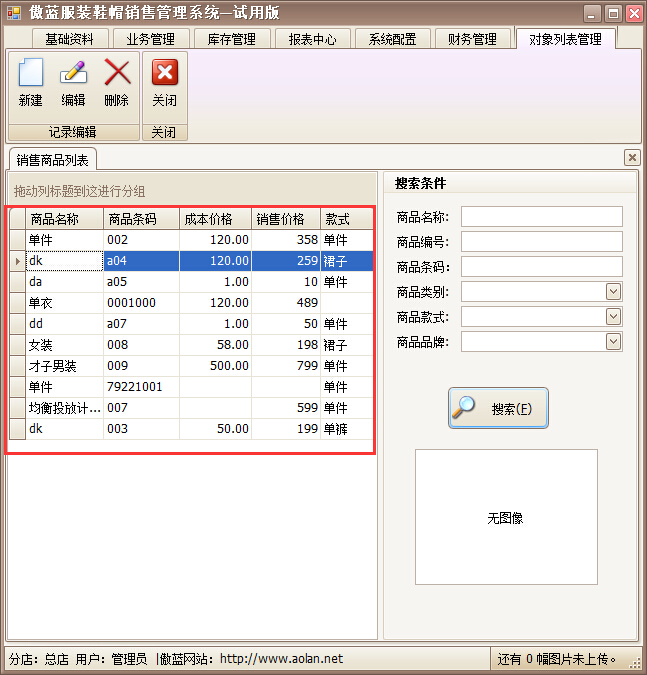
Task: Sort by the 款式 column header
Action: click(x=347, y=219)
